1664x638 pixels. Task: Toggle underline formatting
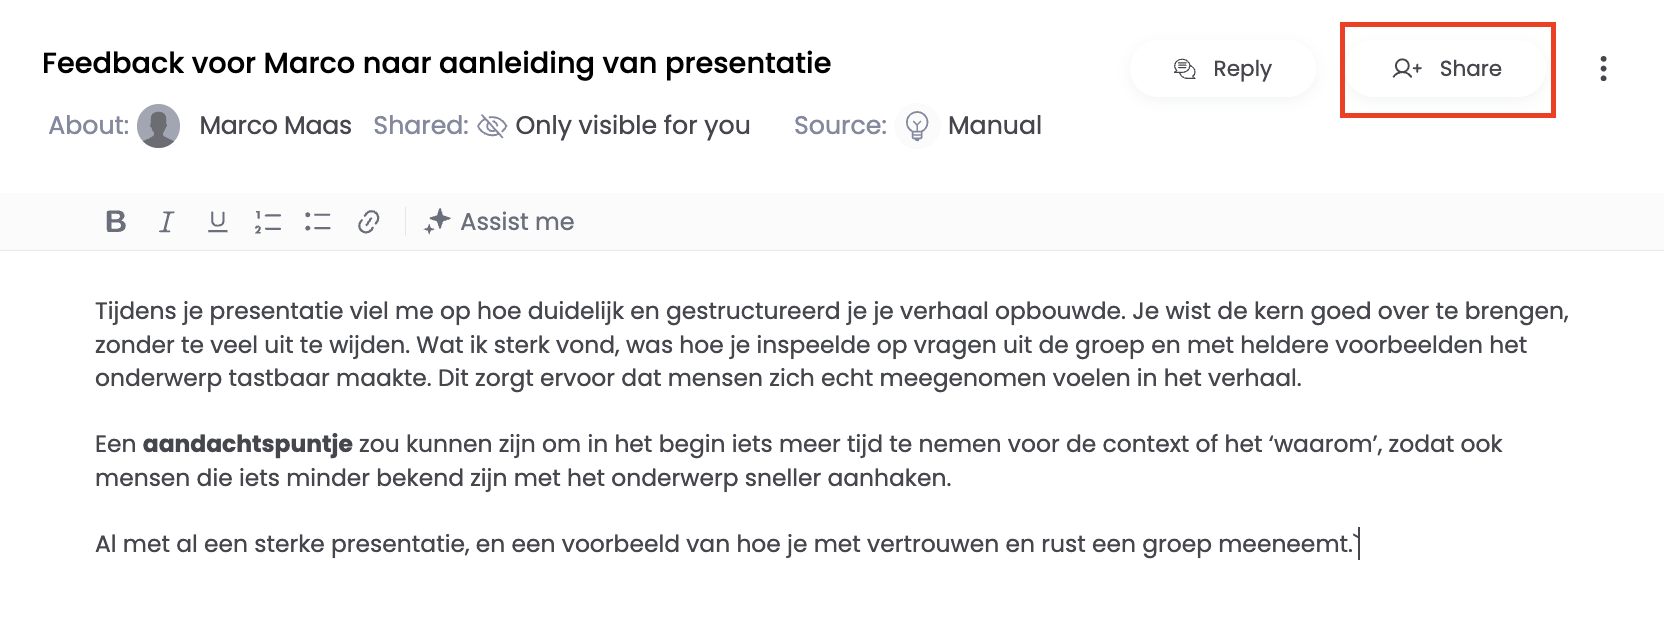217,221
